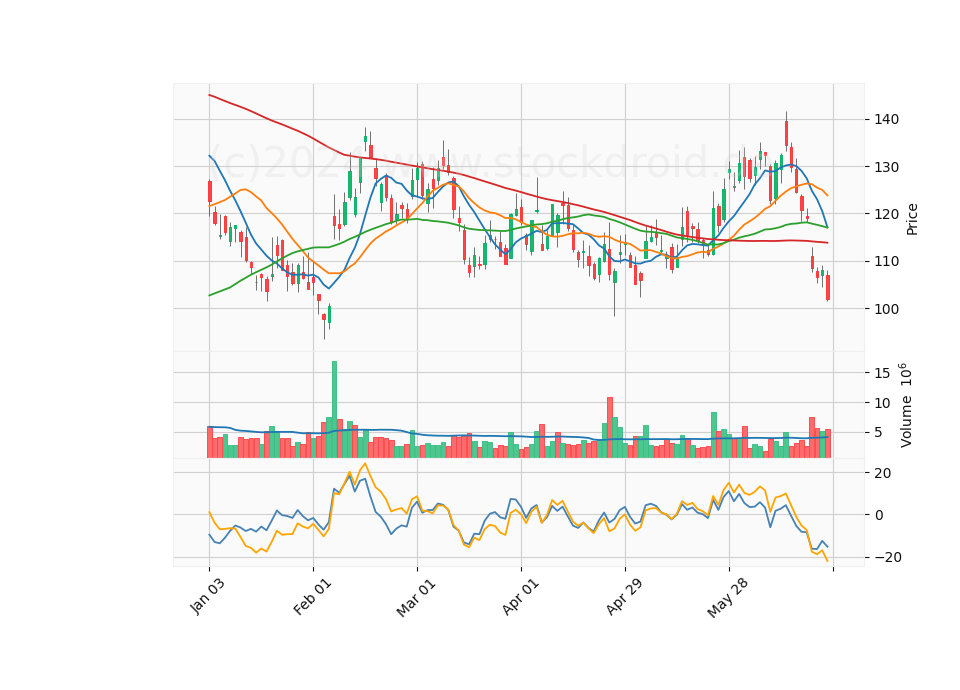The image size is (960, 690).
Task: Select the 'Feb 01' x-axis label
Action: click(312, 596)
